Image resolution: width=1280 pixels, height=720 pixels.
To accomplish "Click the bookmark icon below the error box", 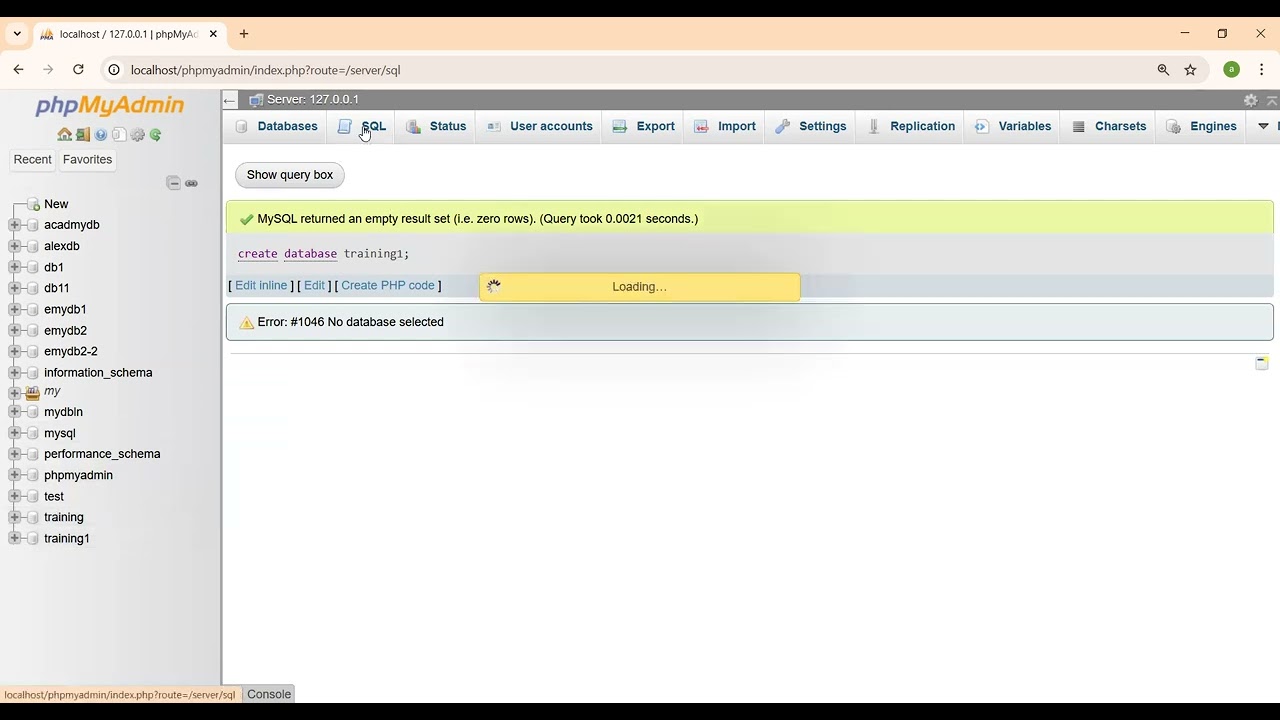I will click(x=1262, y=363).
